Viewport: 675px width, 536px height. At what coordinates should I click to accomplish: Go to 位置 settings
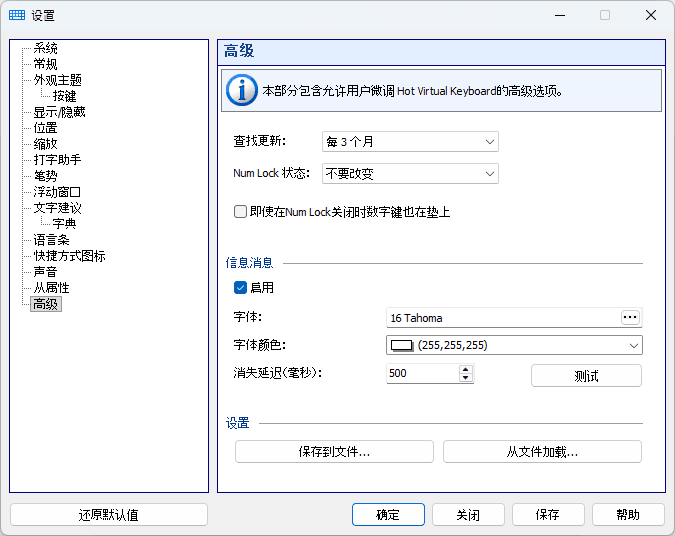[x=45, y=128]
